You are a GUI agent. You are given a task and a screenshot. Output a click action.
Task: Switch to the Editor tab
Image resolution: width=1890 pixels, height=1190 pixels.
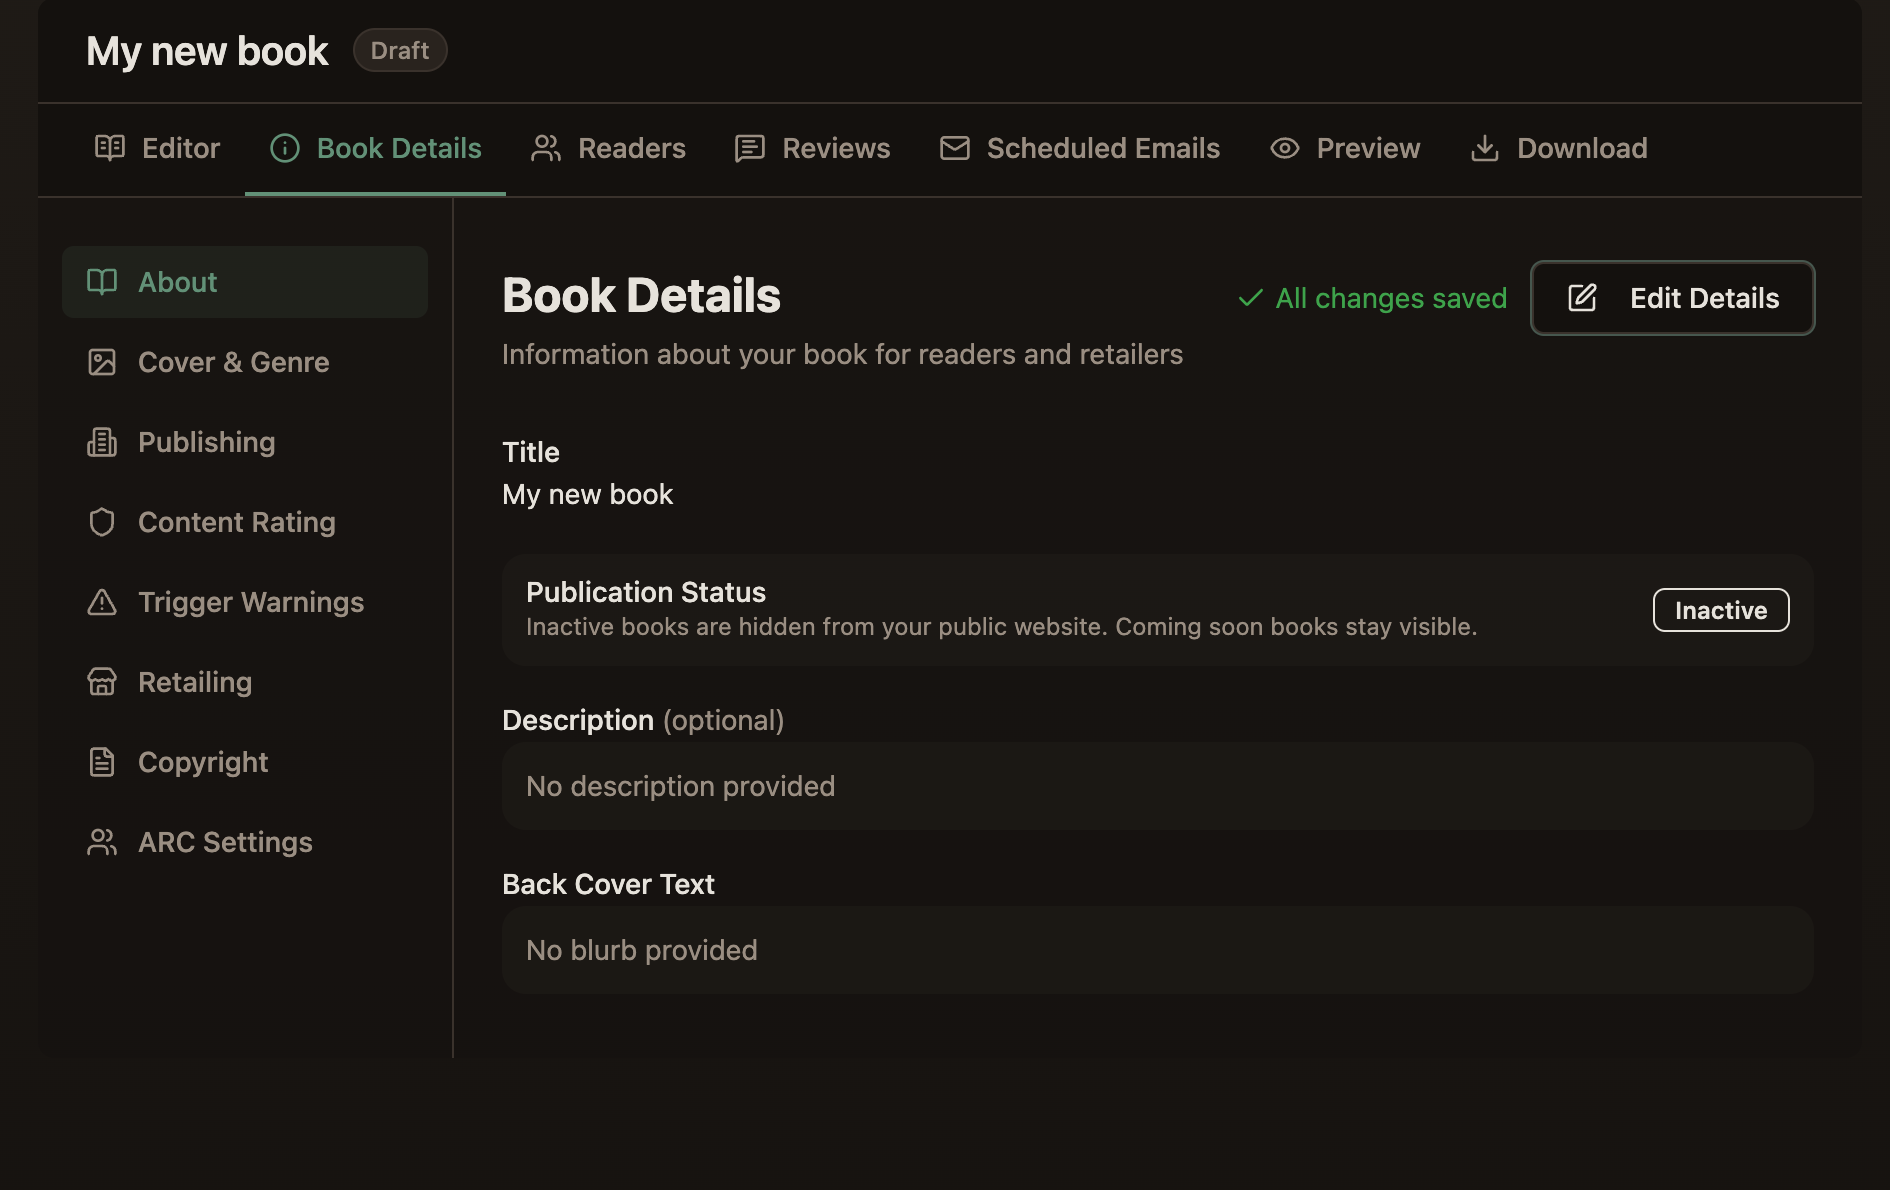157,148
